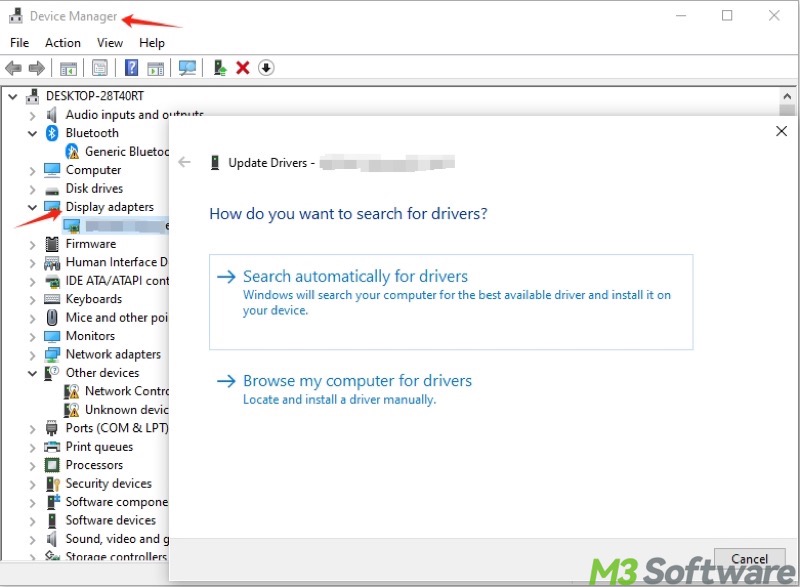
Task: Select the Unknown device tree item
Action: pyautogui.click(x=125, y=410)
